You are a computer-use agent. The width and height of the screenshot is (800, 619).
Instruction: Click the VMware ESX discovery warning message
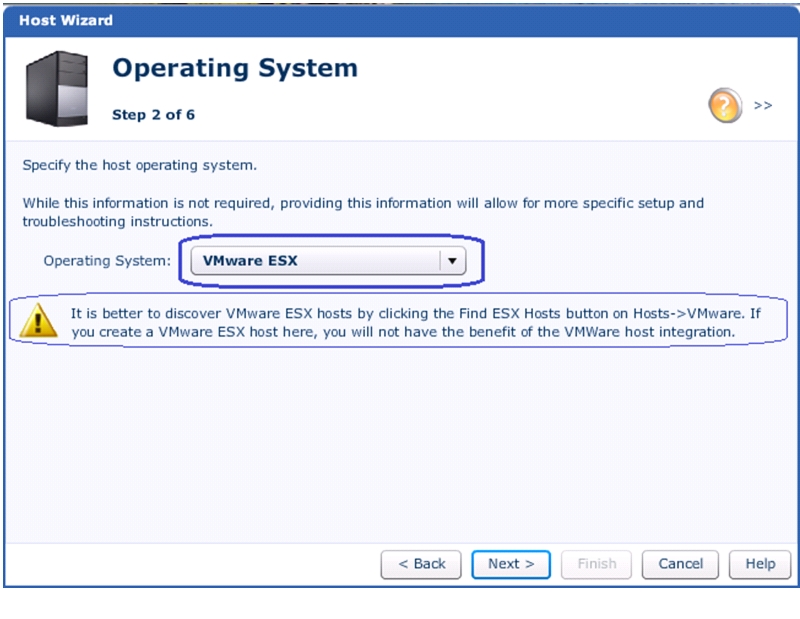pos(416,323)
